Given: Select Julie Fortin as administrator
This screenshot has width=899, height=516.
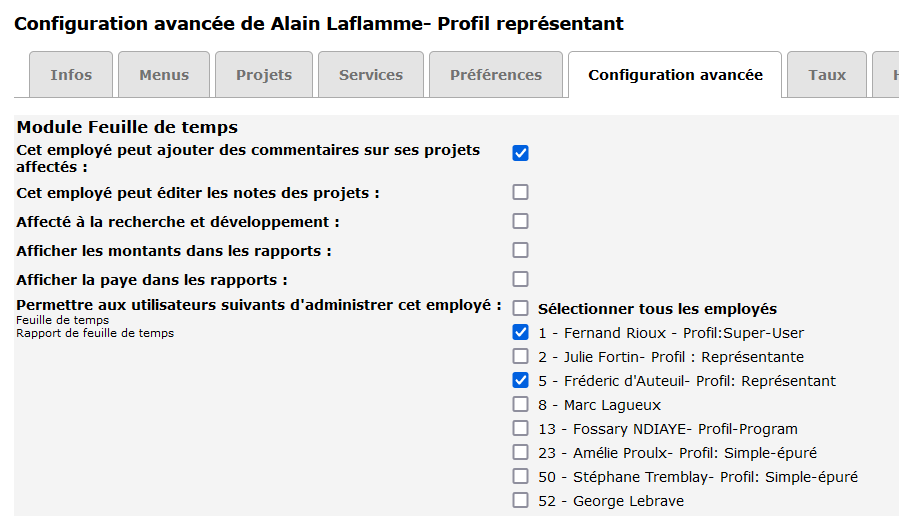Looking at the screenshot, I should [x=520, y=356].
